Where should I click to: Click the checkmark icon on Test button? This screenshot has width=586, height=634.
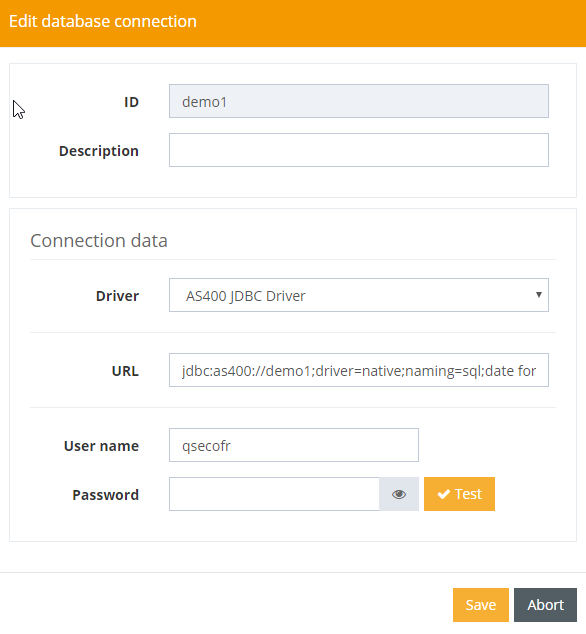(x=444, y=494)
